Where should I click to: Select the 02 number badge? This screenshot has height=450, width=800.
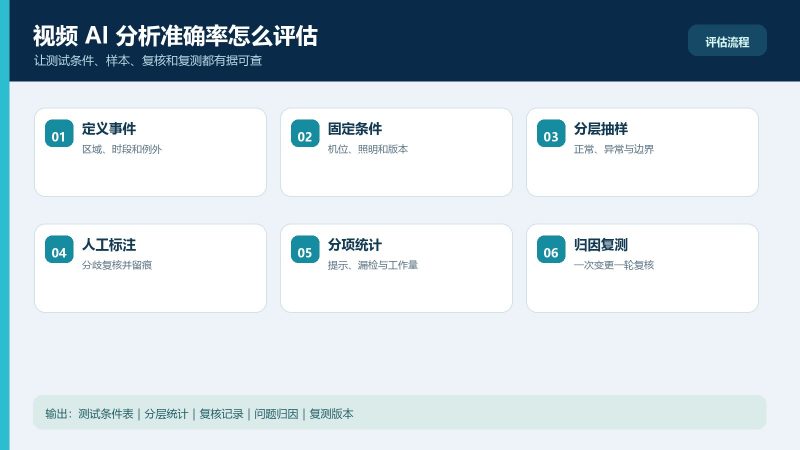click(x=305, y=133)
